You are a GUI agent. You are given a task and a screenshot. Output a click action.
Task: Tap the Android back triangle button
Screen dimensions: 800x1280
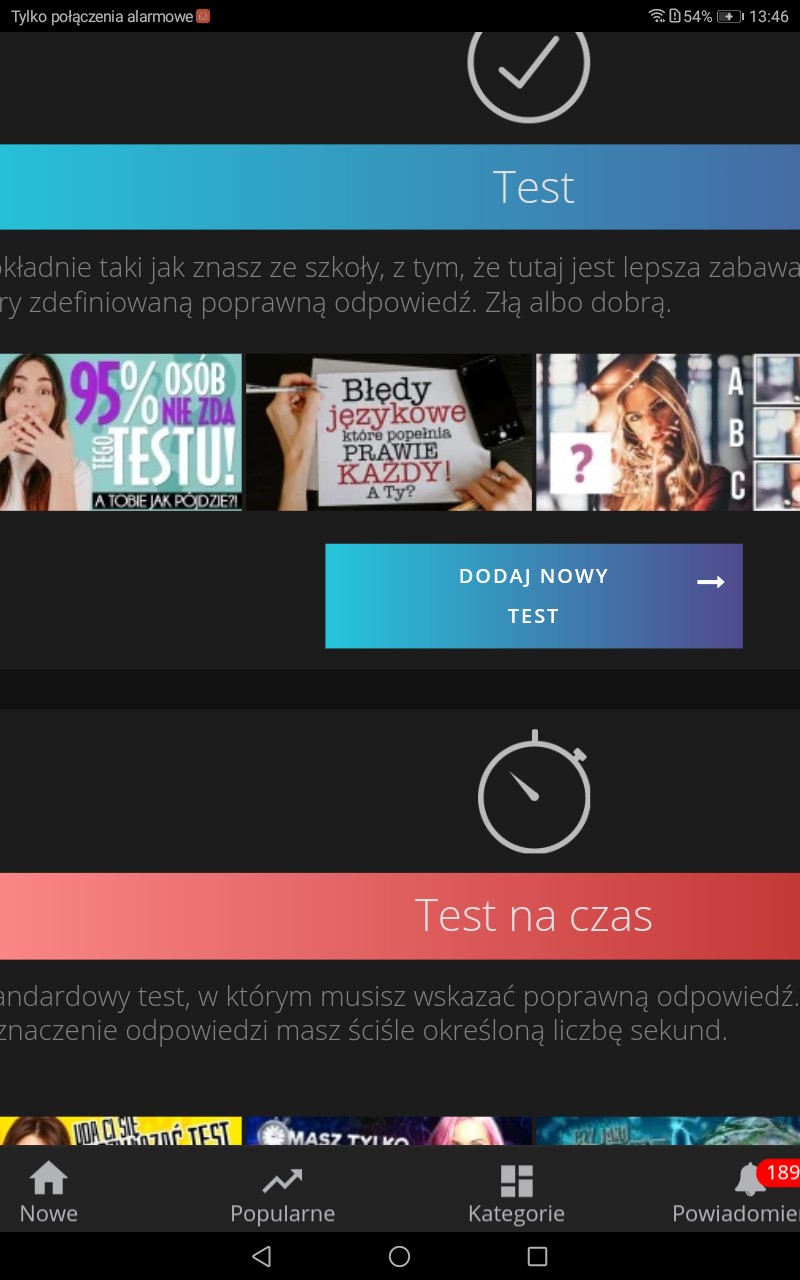point(262,1256)
